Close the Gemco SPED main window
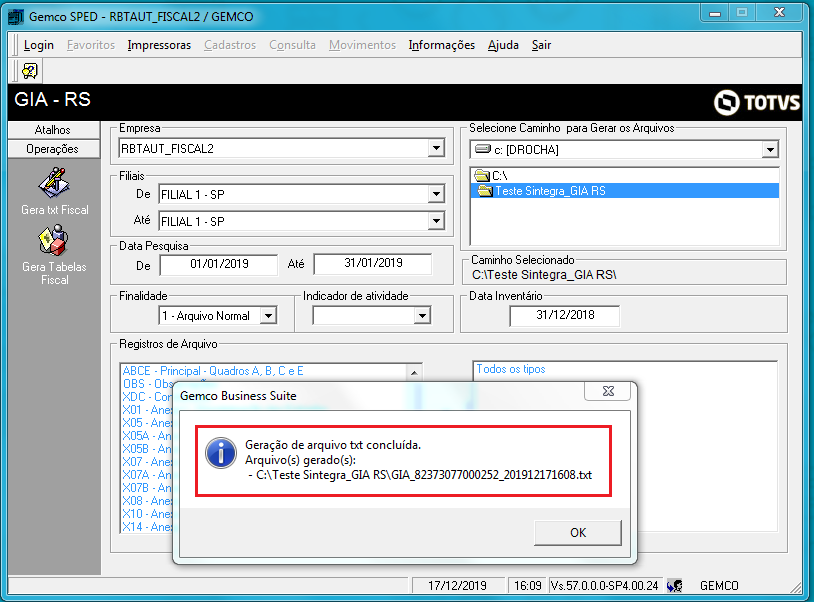This screenshot has width=814, height=602. coord(779,13)
